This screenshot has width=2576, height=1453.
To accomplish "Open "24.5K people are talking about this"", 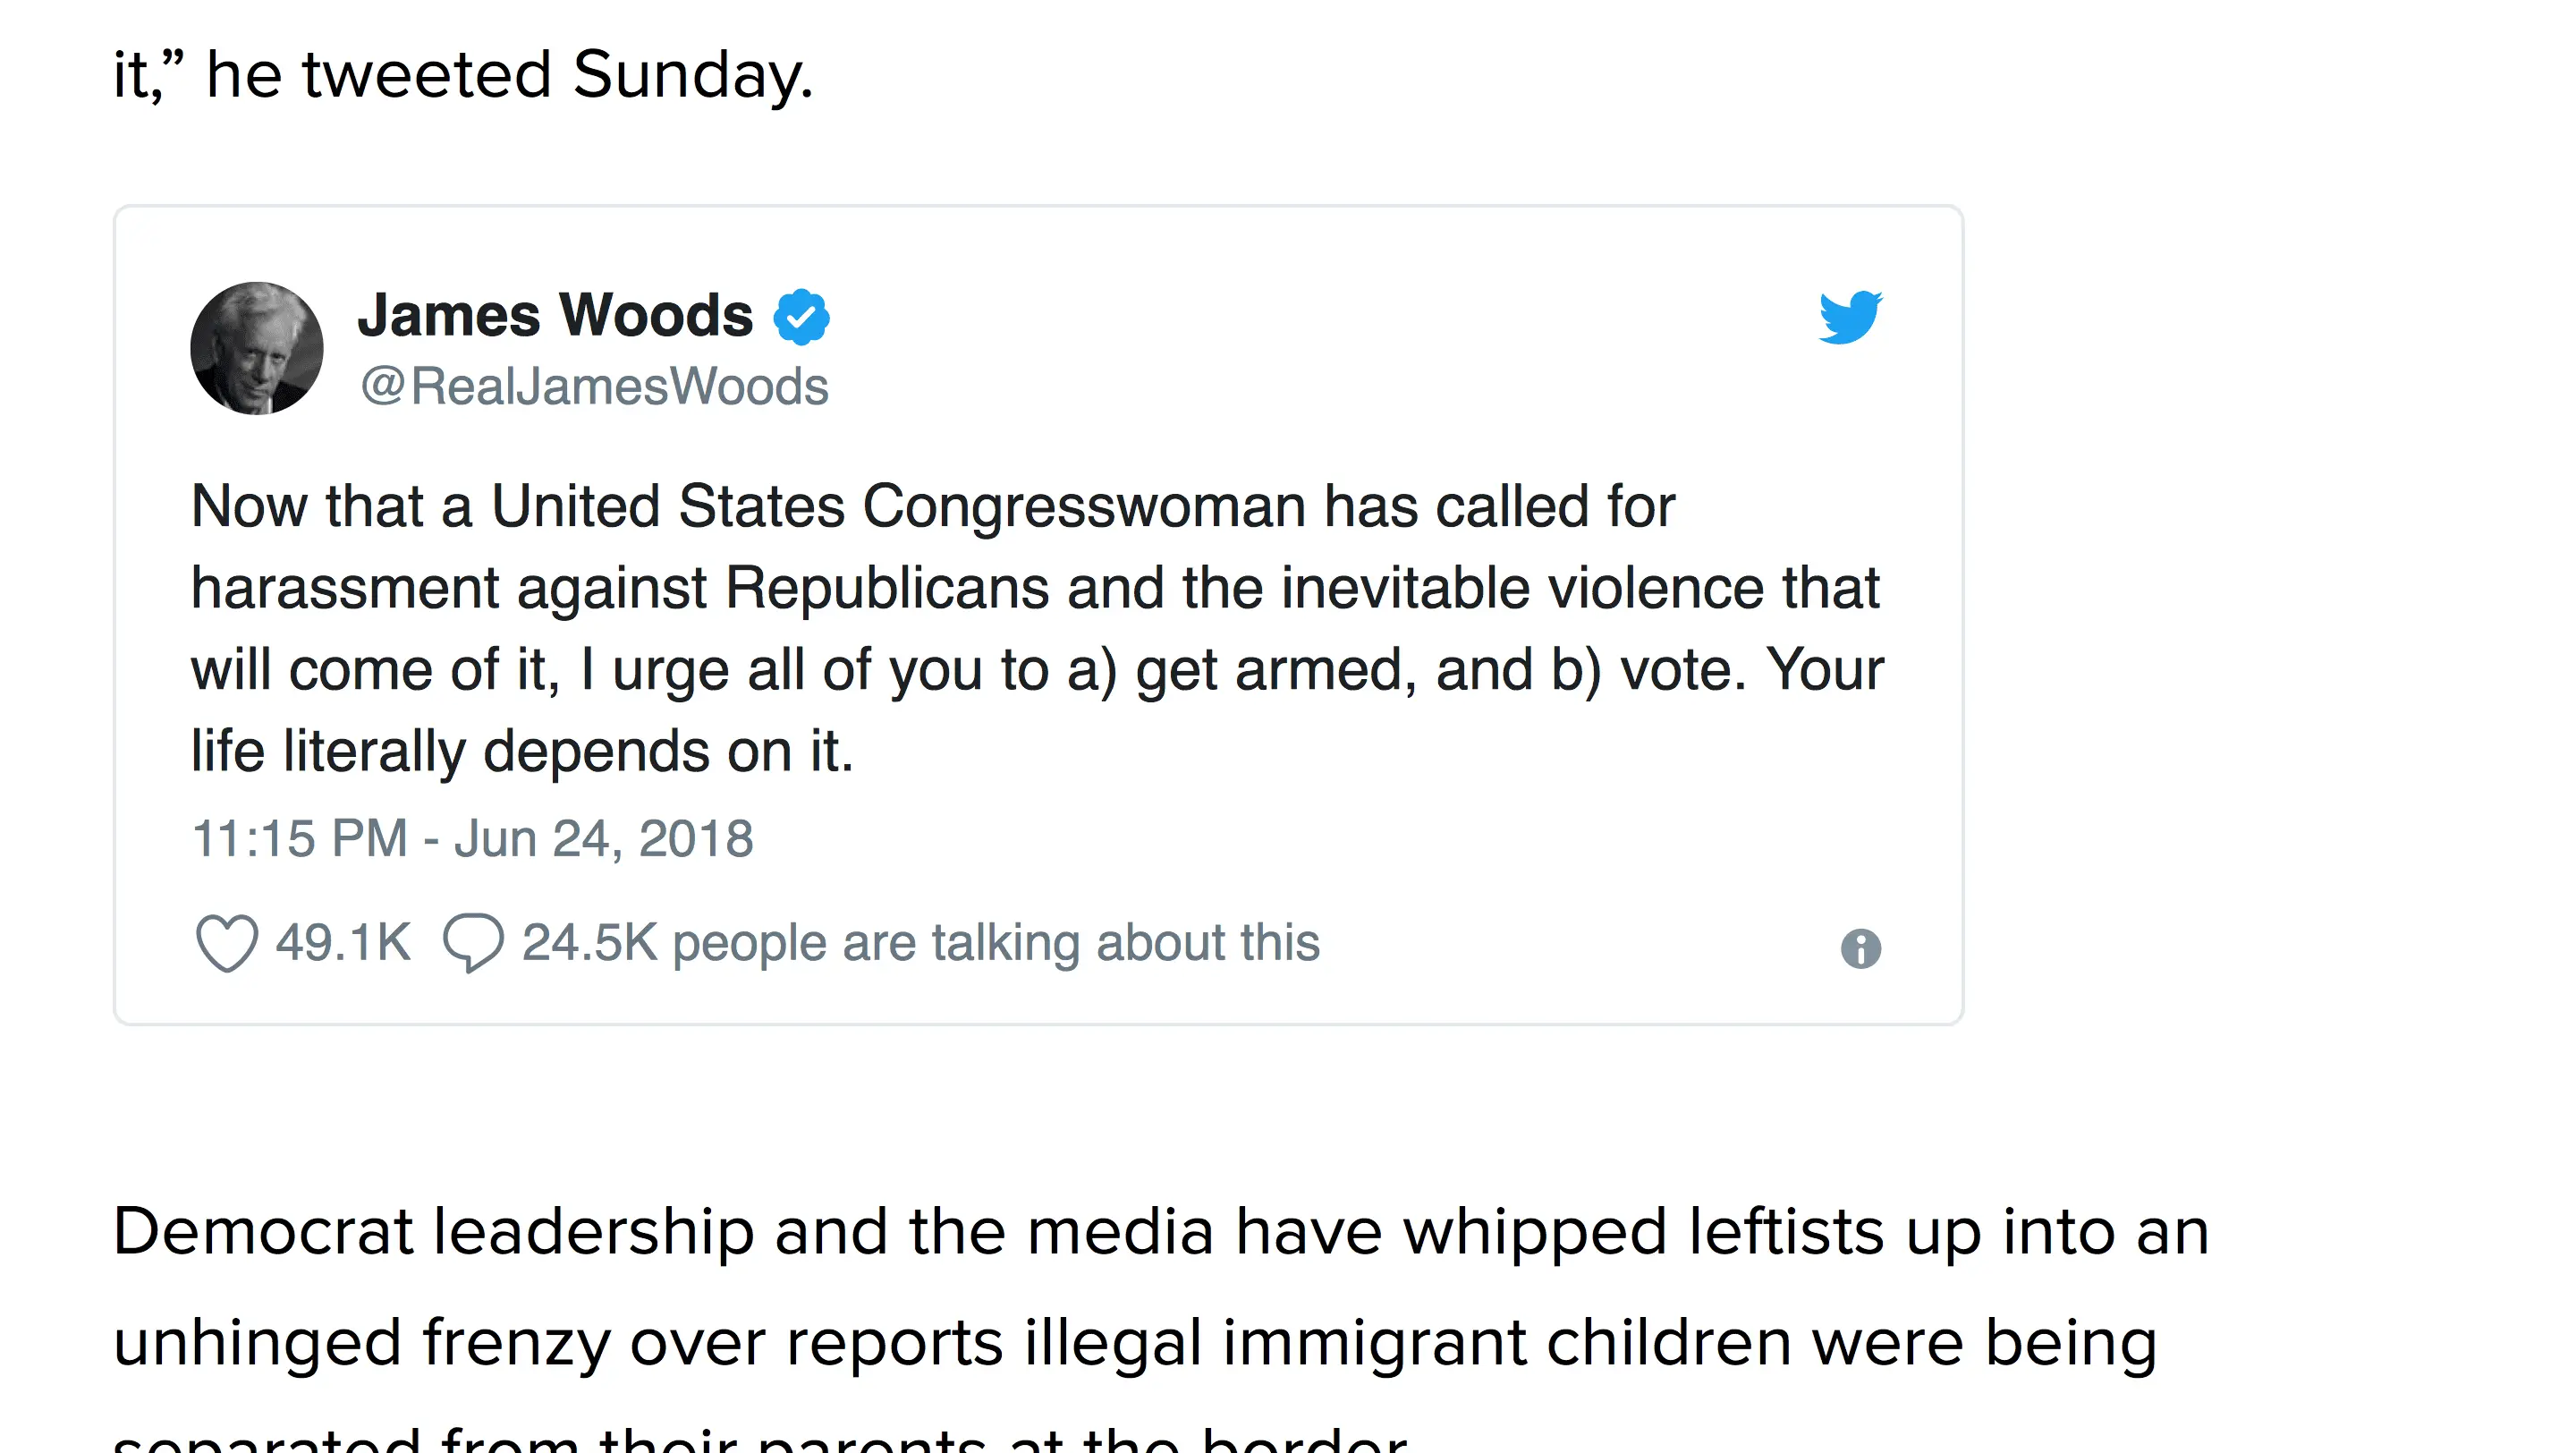I will [920, 943].
